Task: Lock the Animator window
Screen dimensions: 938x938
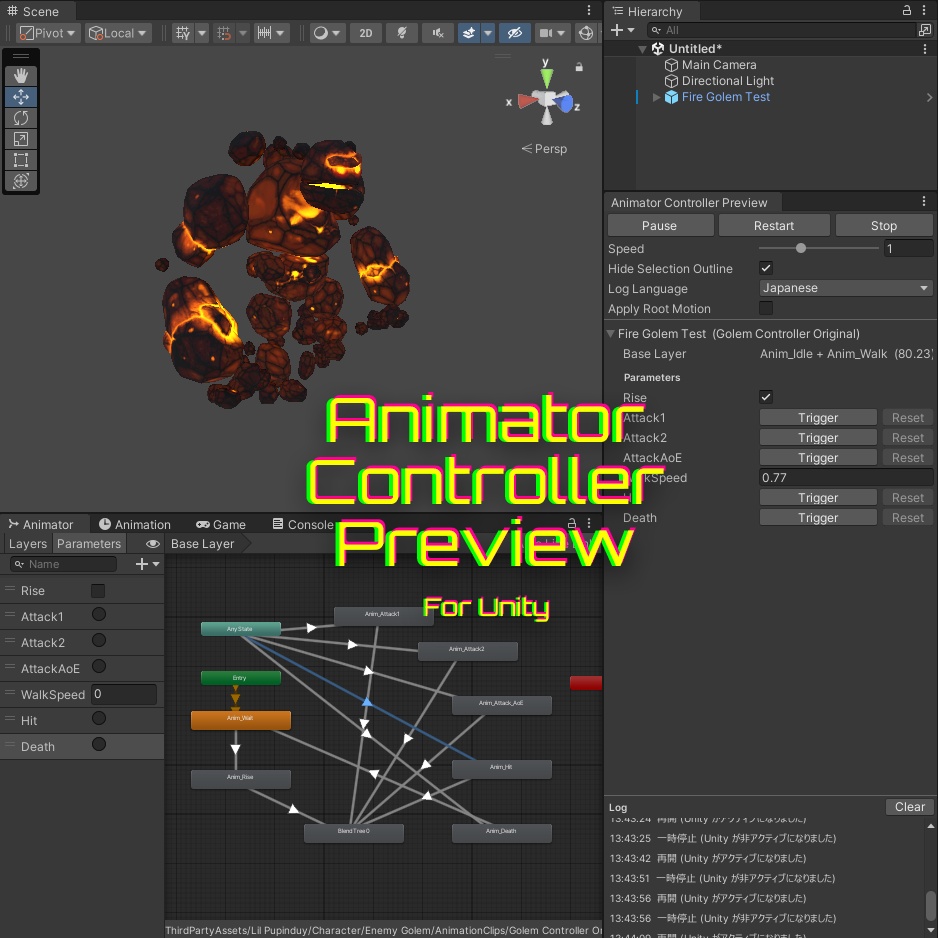Action: click(572, 523)
